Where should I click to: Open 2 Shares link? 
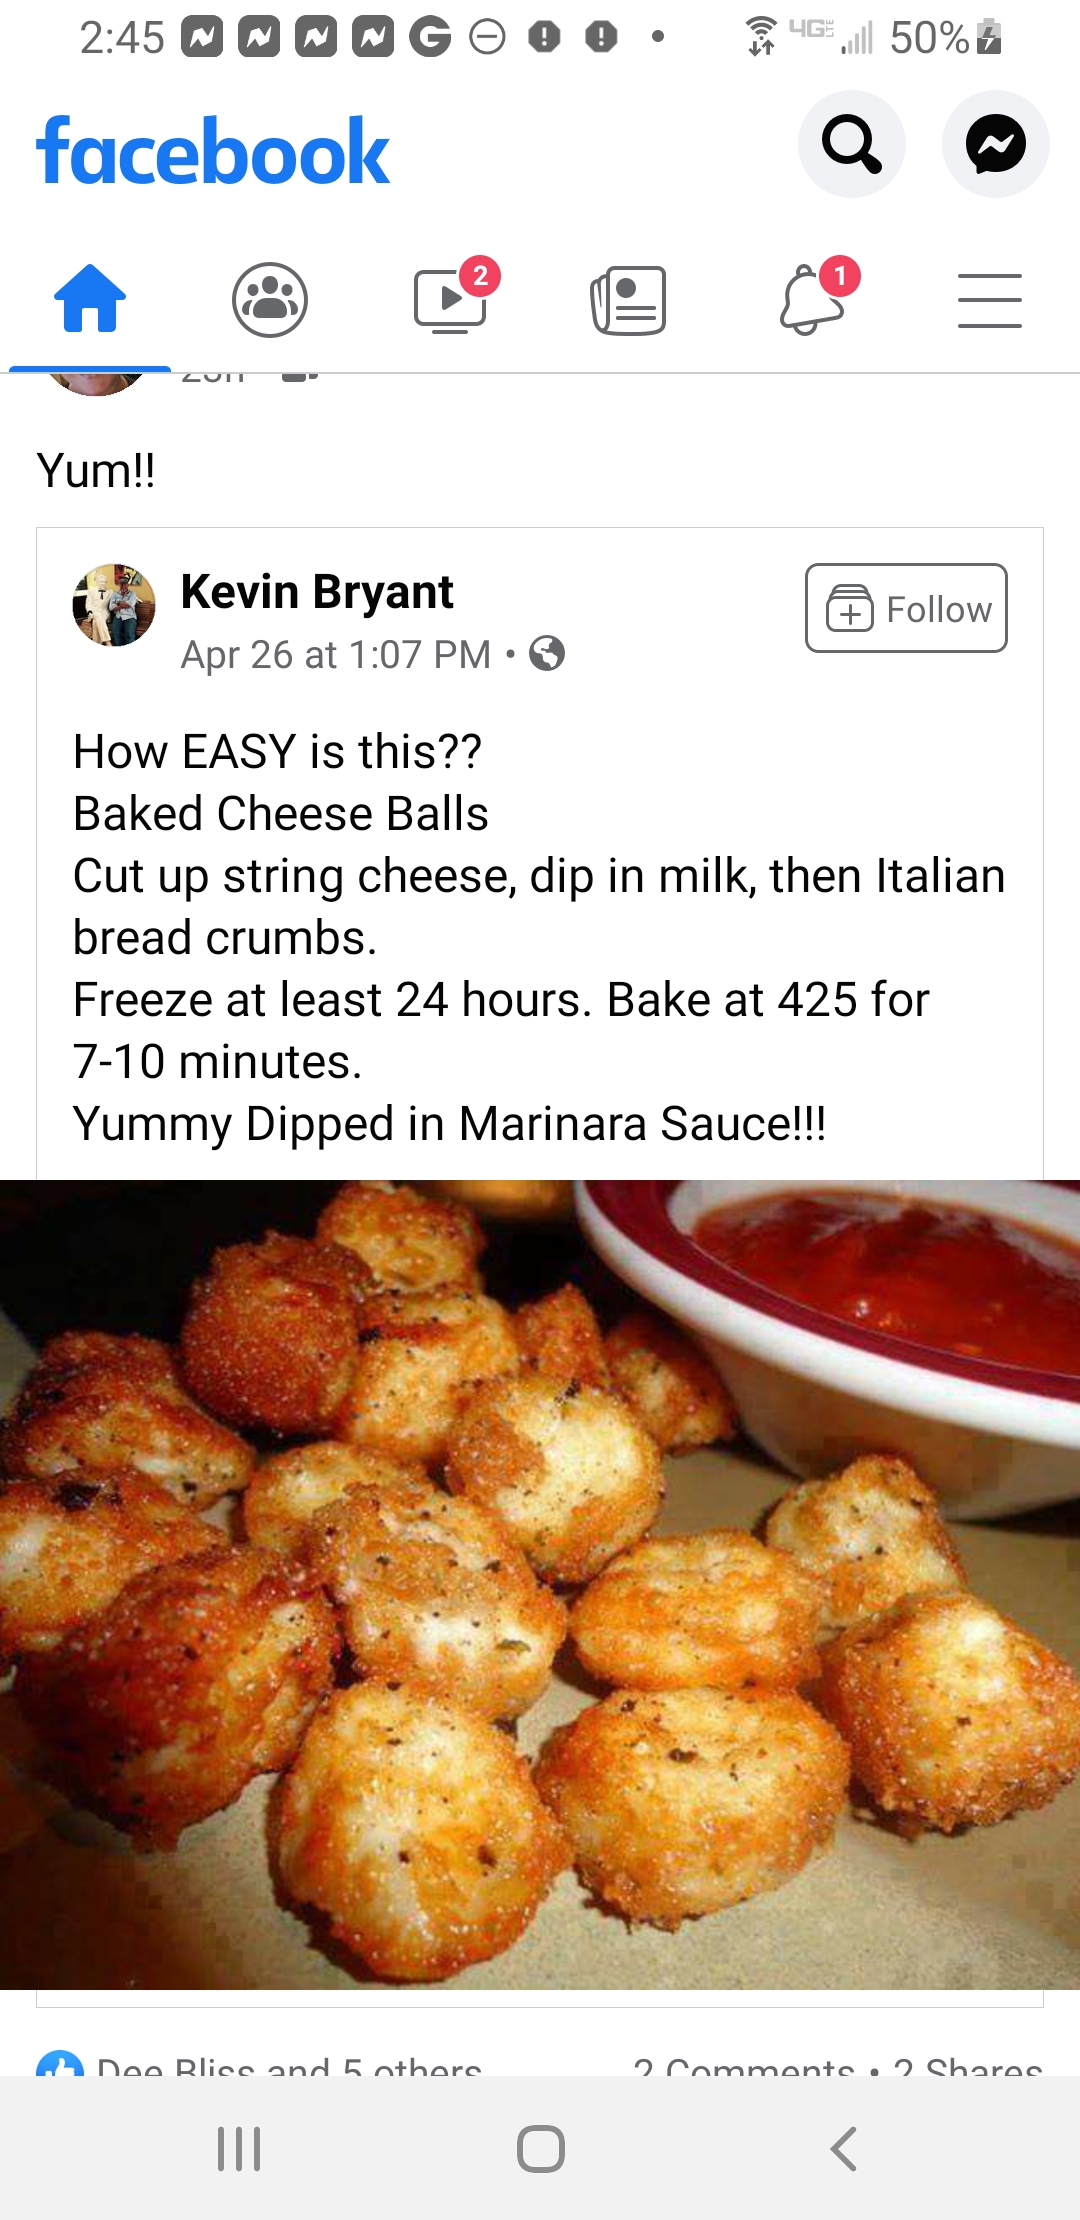tap(967, 2062)
